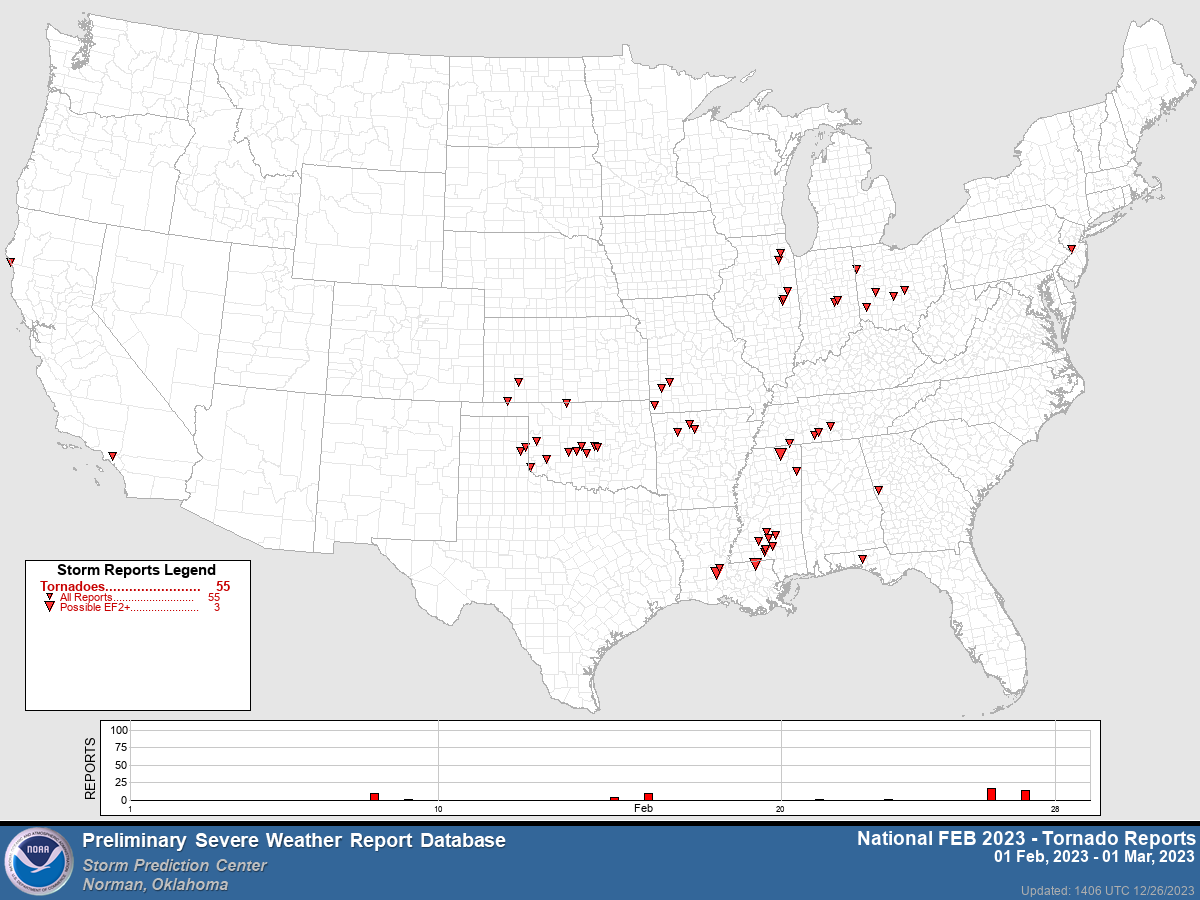This screenshot has width=1200, height=900.
Task: Click the Tornadoes 55 legend line
Action: tap(135, 586)
